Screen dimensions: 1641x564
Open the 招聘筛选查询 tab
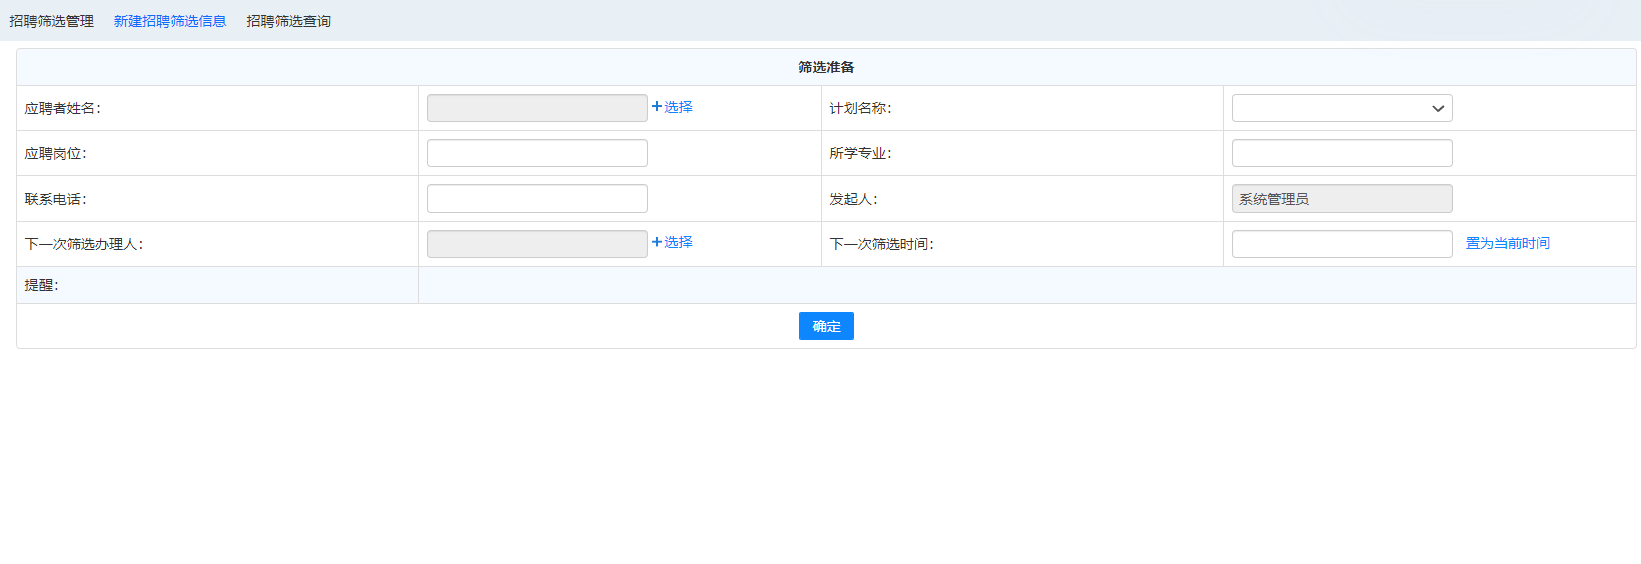point(288,21)
